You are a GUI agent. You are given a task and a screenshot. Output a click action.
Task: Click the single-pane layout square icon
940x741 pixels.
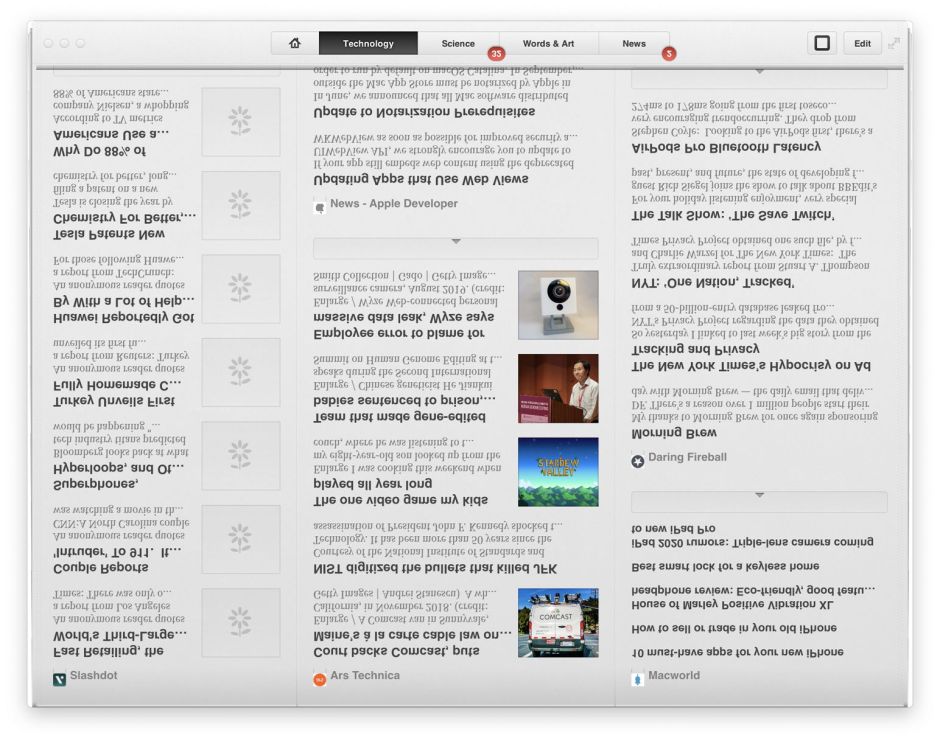(822, 43)
